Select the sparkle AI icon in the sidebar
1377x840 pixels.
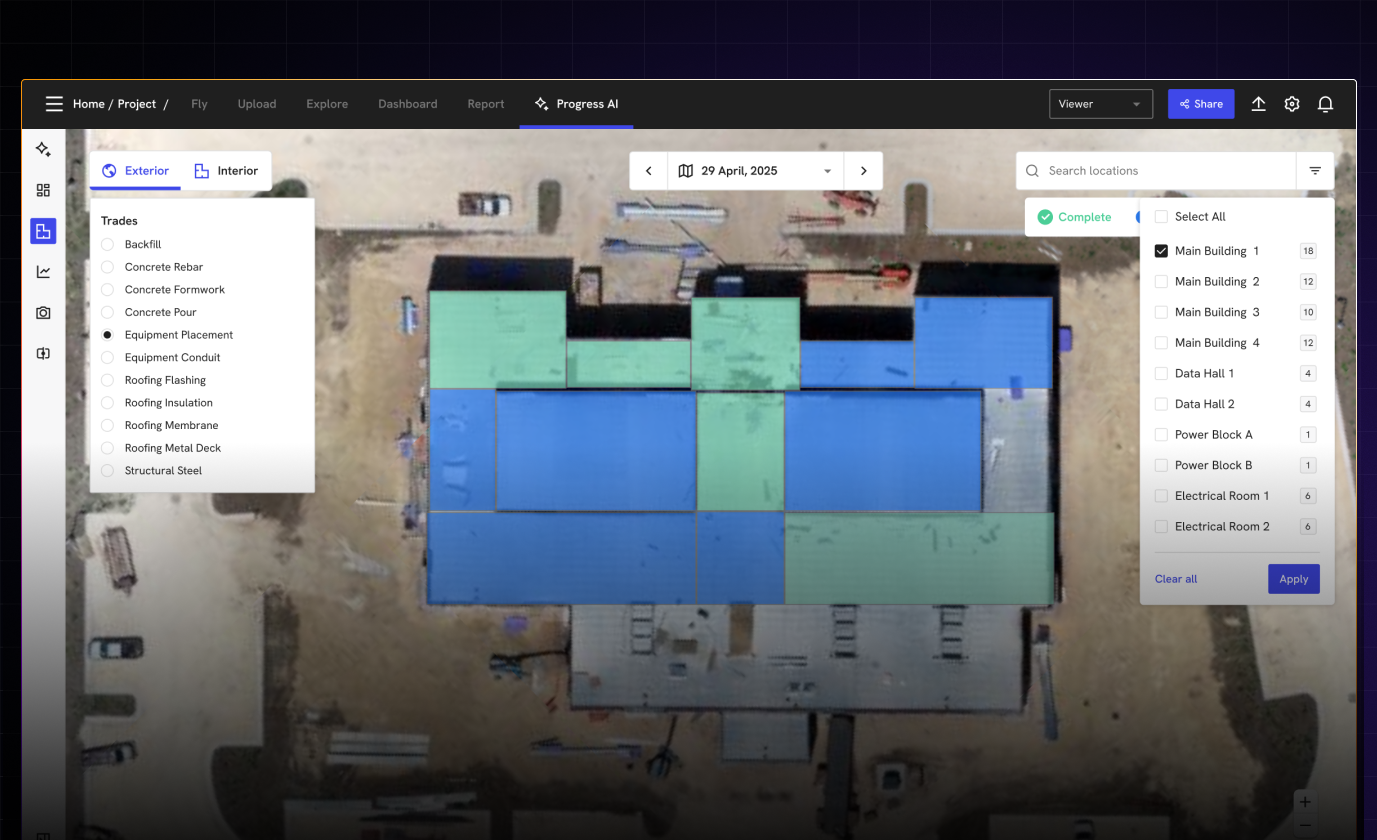pos(43,148)
